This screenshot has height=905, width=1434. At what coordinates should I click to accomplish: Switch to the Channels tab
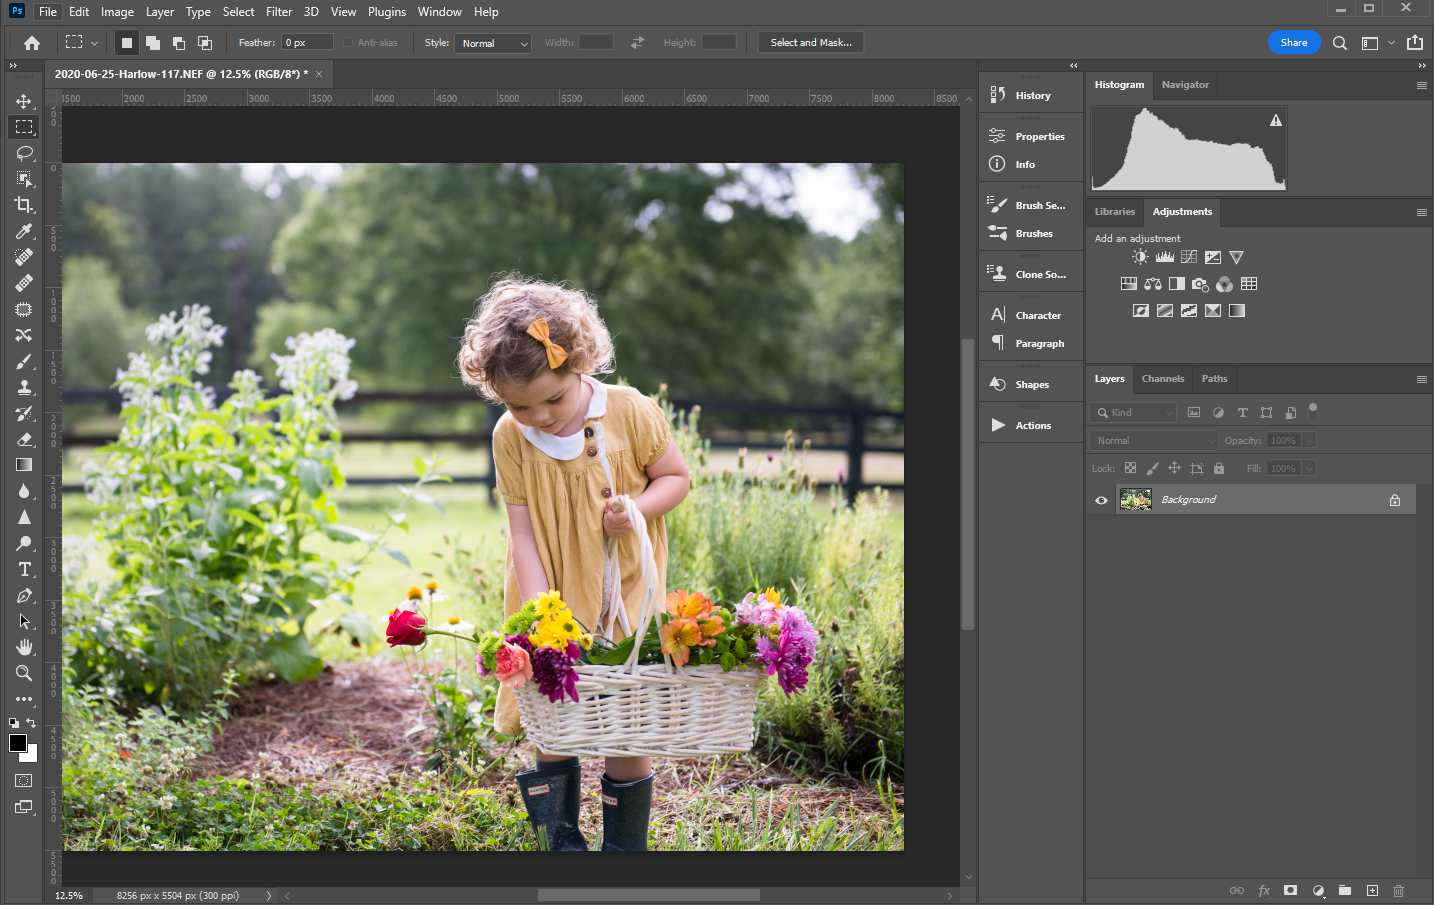[1162, 379]
